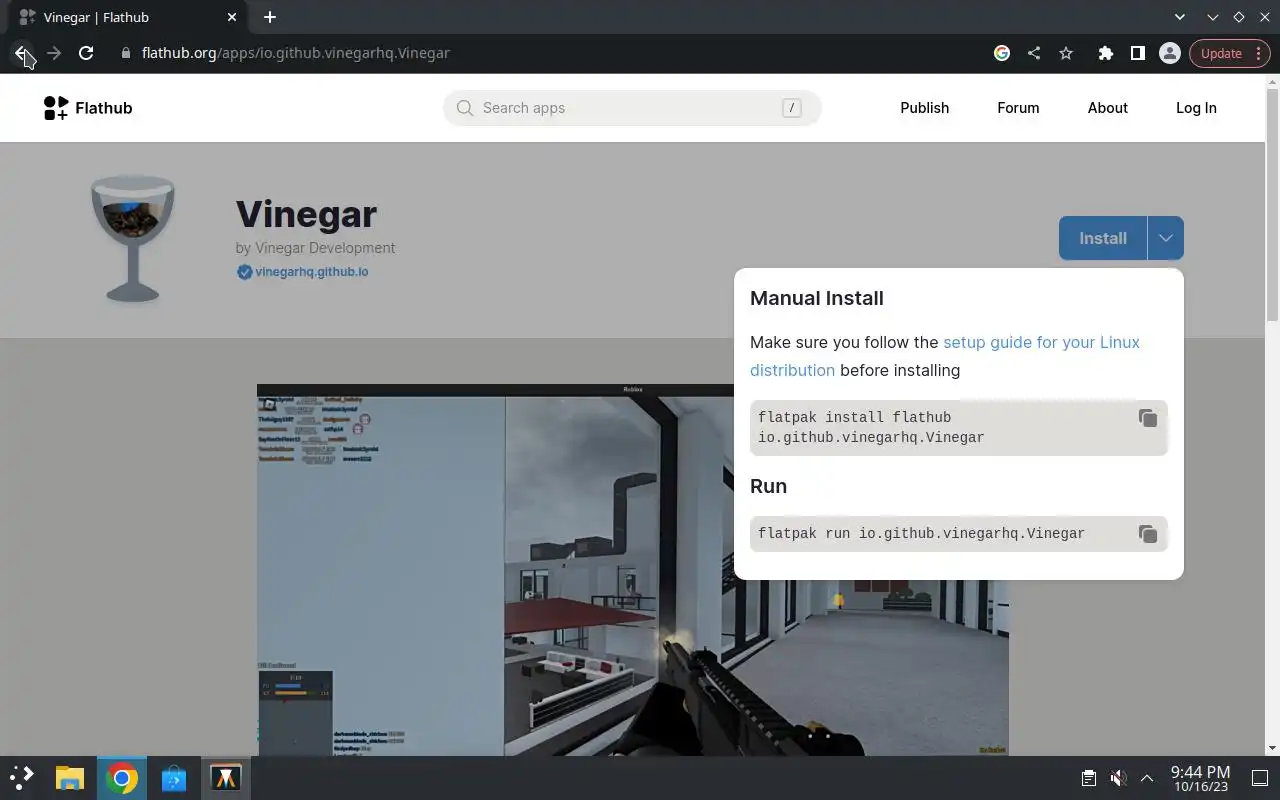The height and width of the screenshot is (800, 1280).
Task: Click the flatpak run command text
Action: point(921,534)
